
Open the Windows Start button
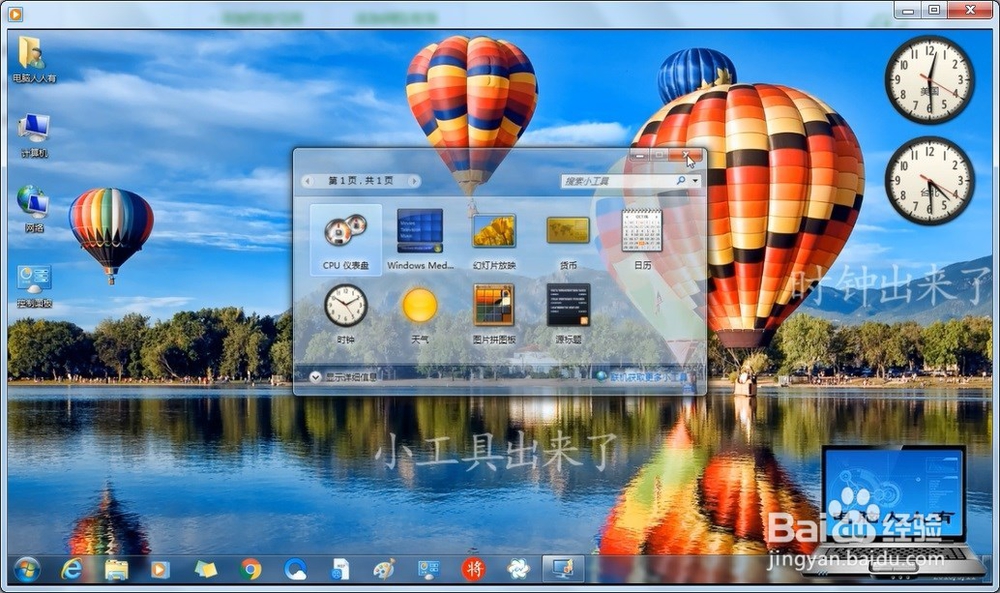26,569
